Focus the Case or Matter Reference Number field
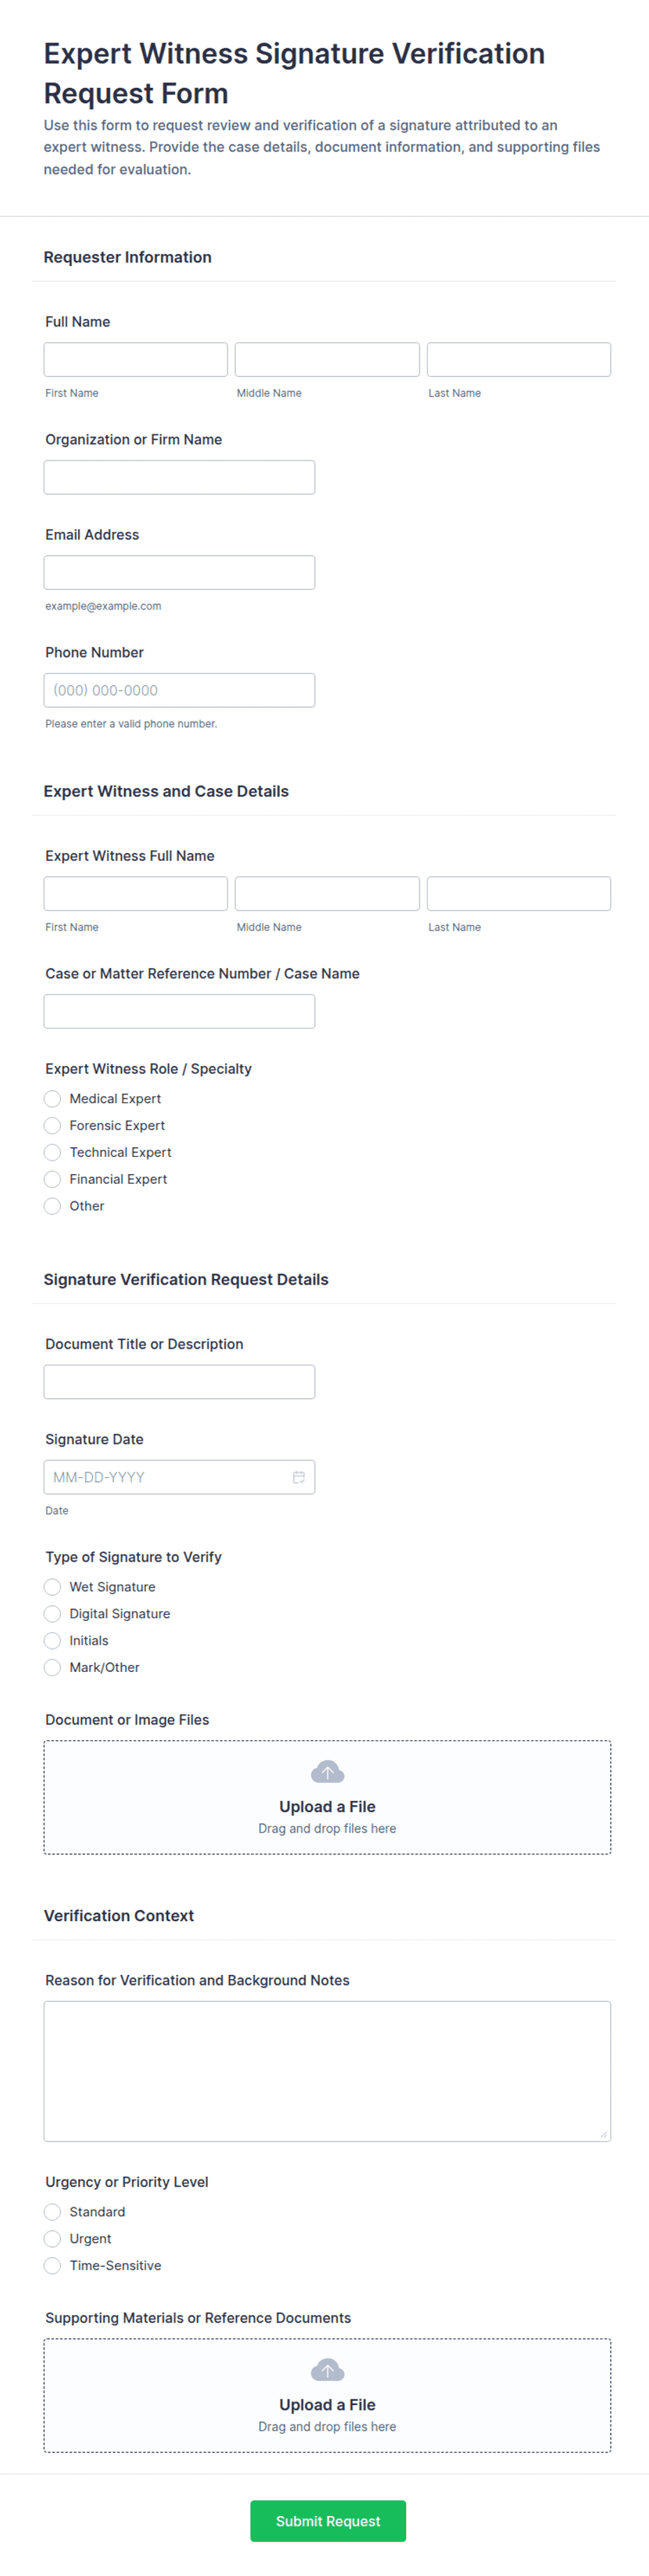Viewport: 649px width, 2576px height. (x=179, y=1011)
